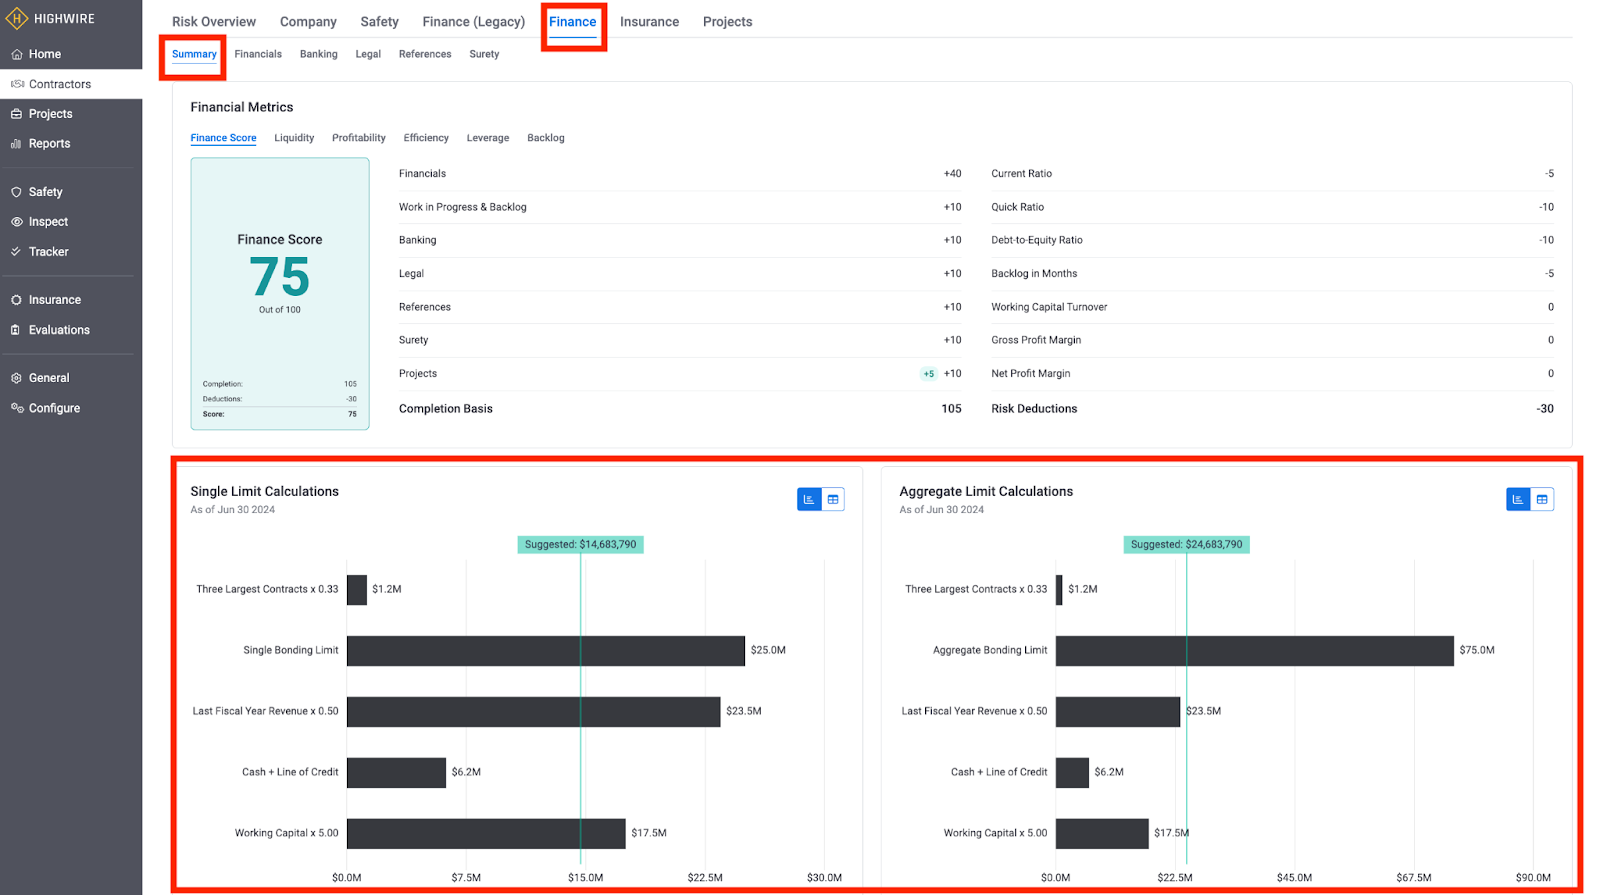Viewport: 1600px width, 895px height.
Task: Open the Backlog metrics tab
Action: coord(545,138)
